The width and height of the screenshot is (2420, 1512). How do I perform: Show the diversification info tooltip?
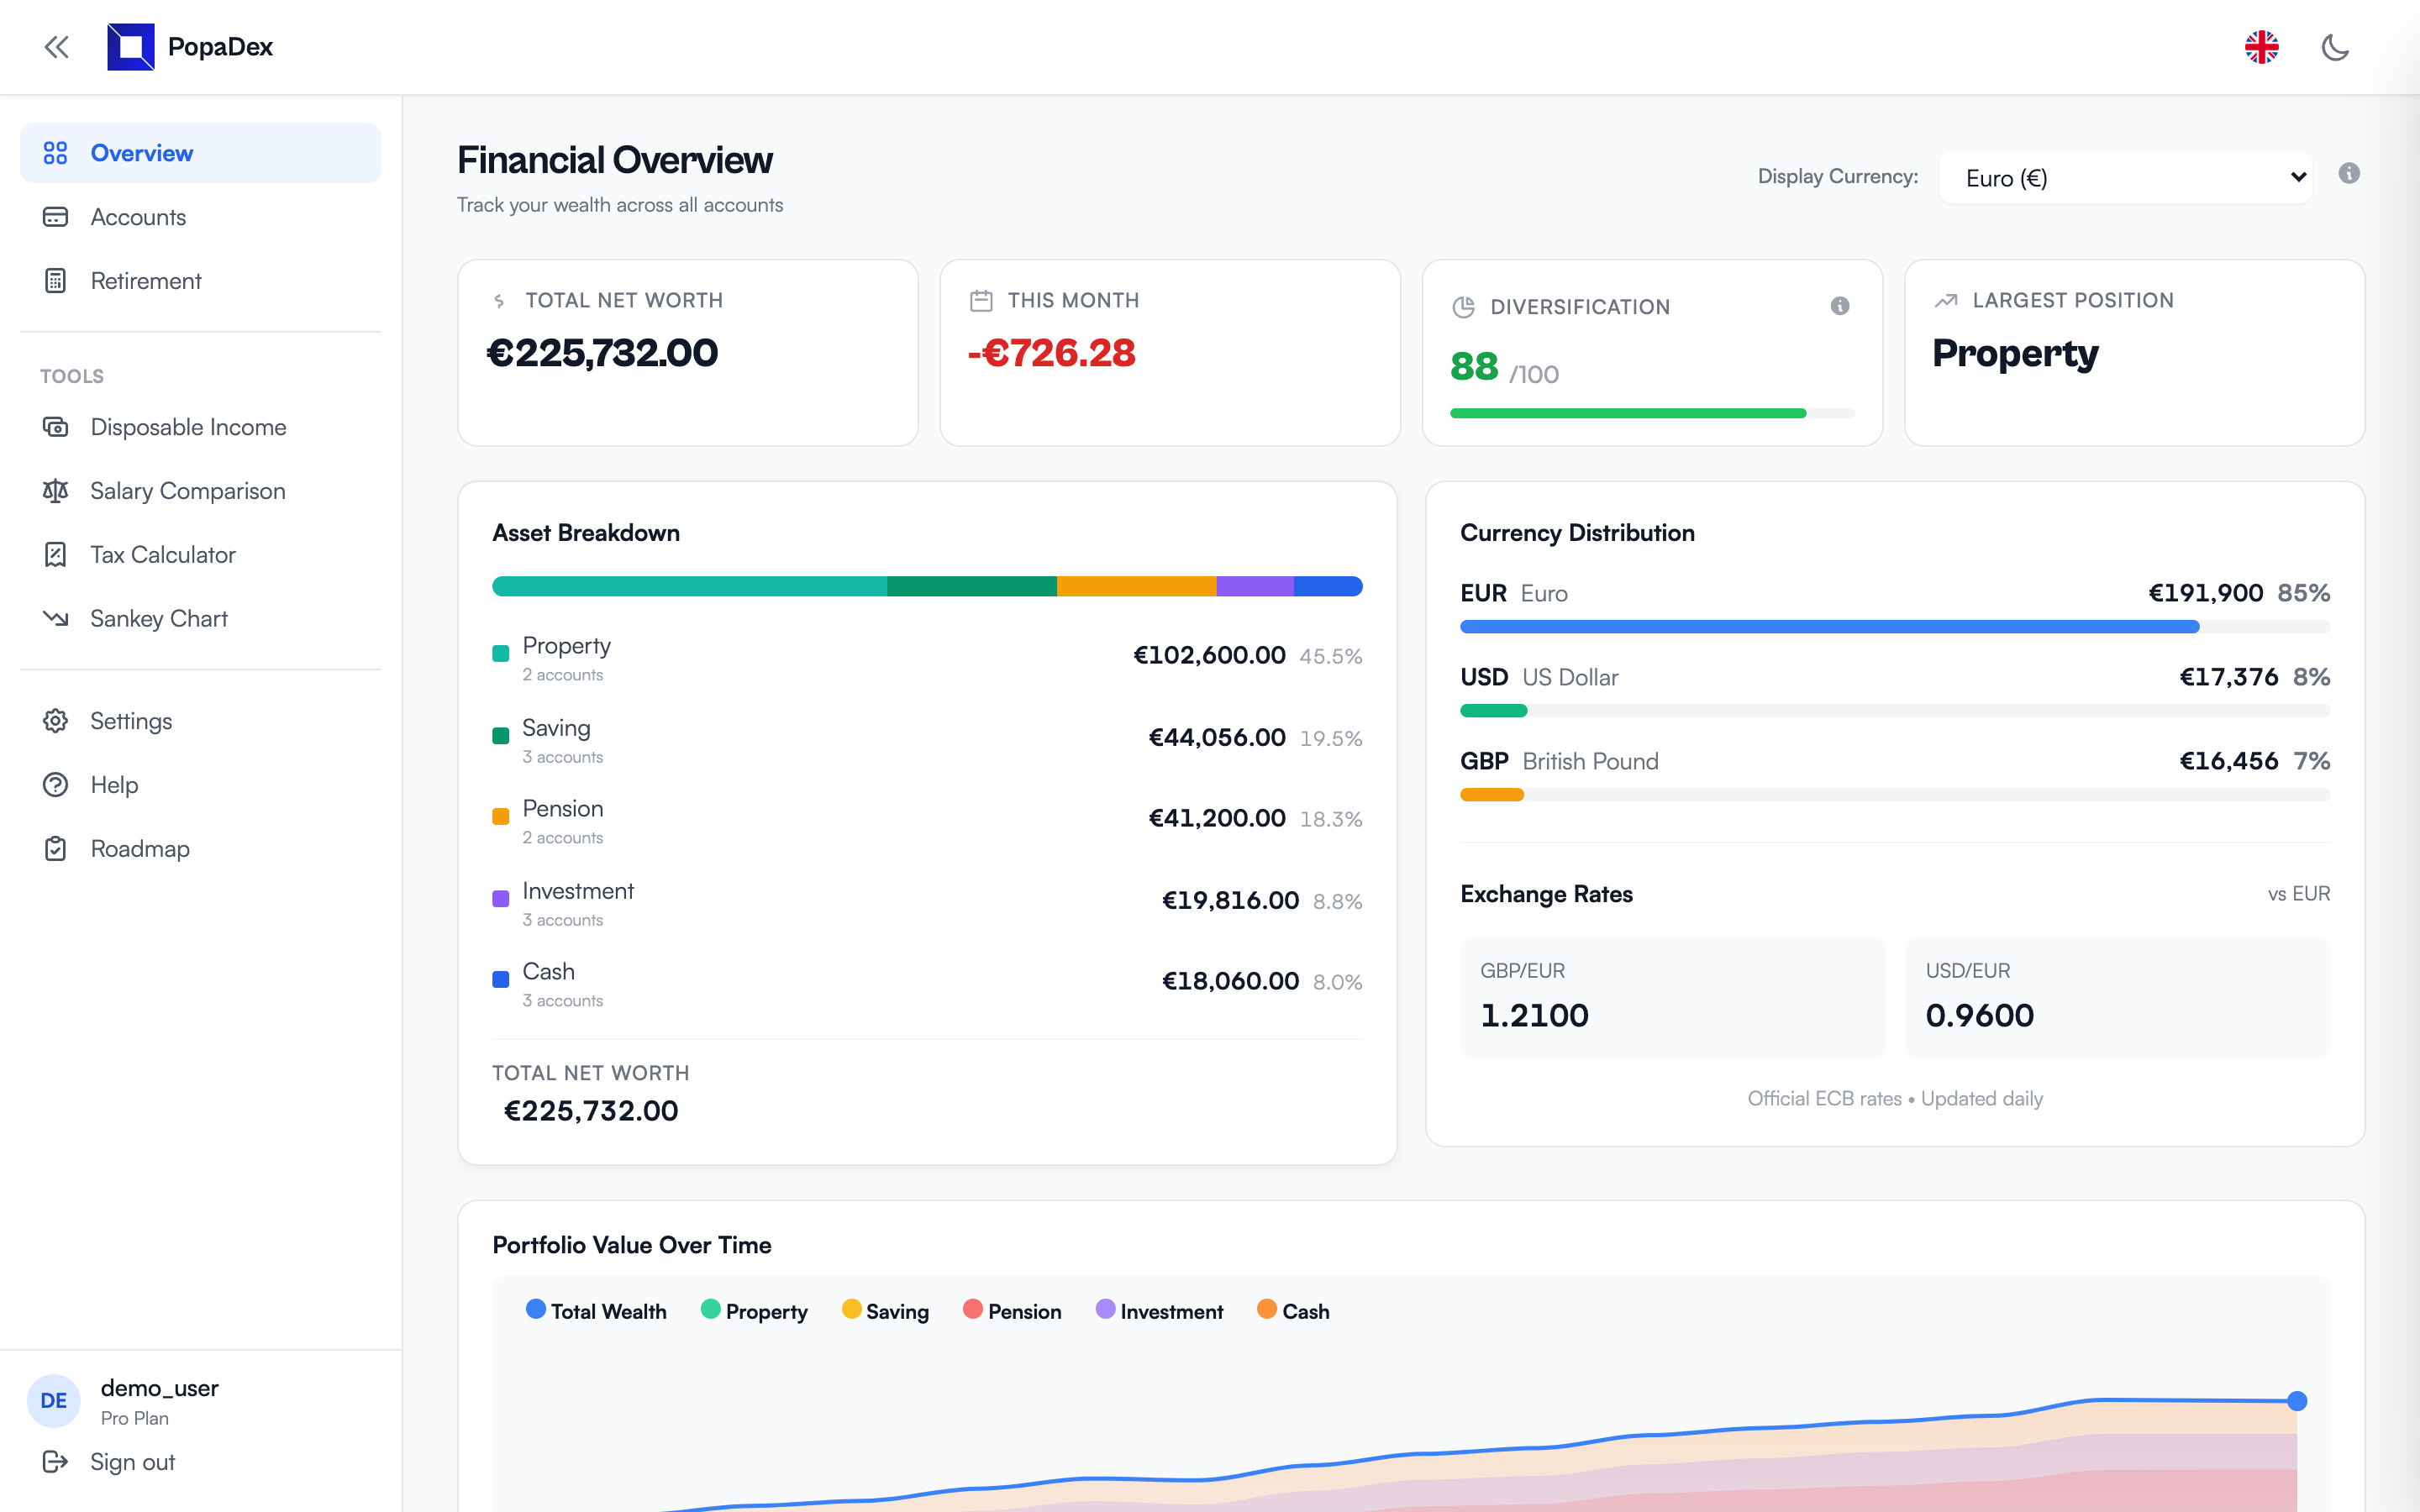1840,306
